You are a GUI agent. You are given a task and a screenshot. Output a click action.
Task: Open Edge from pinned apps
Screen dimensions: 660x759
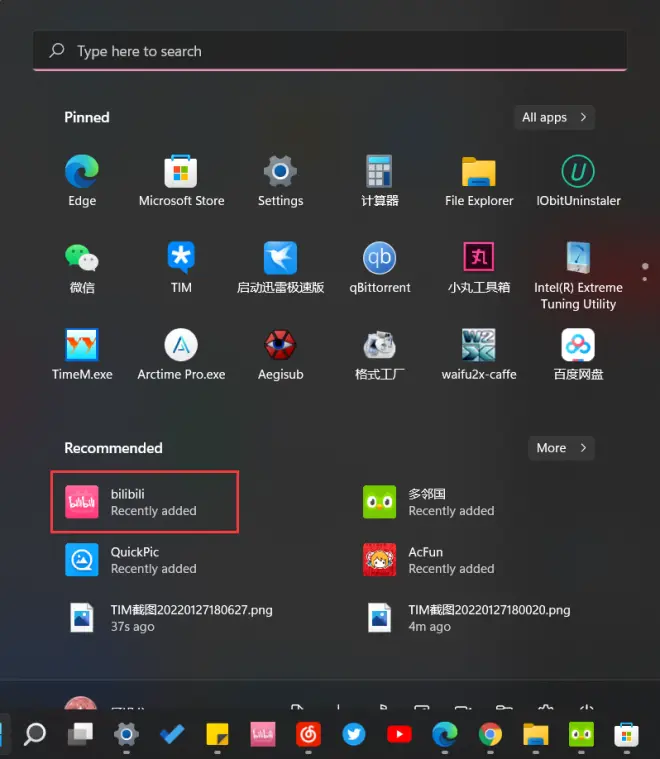pos(82,181)
